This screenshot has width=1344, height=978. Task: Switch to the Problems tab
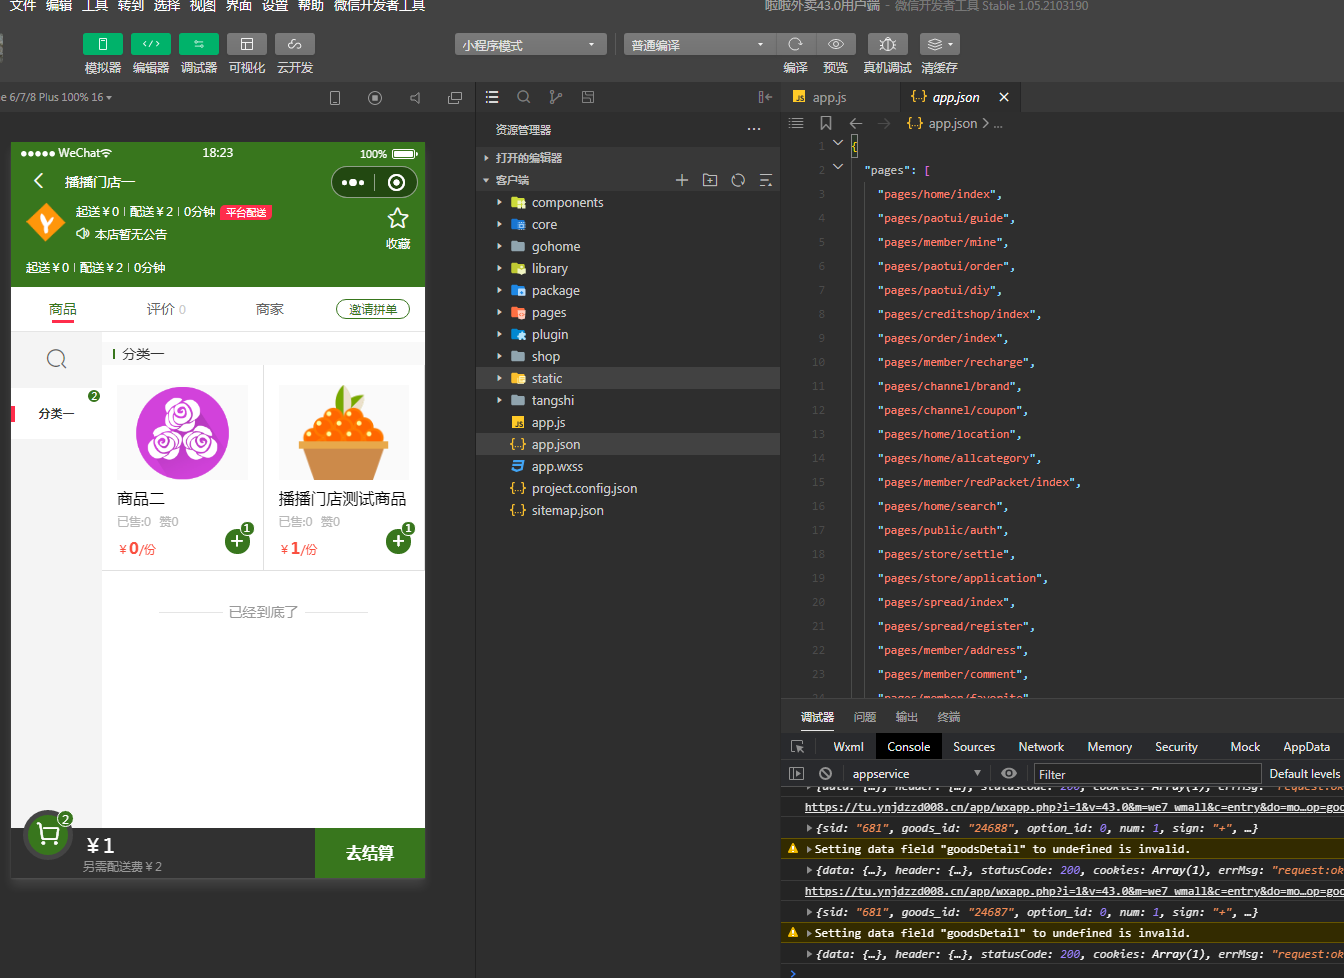865,717
